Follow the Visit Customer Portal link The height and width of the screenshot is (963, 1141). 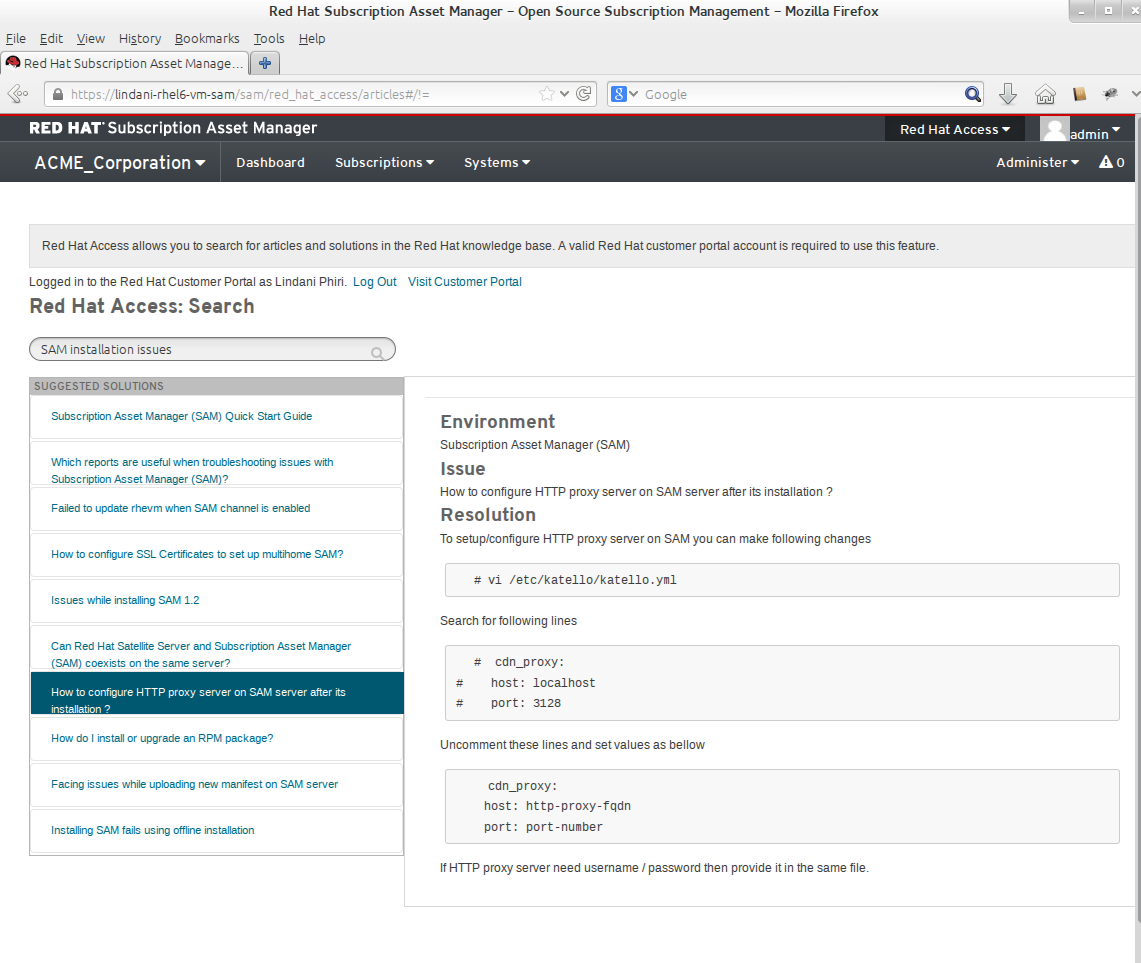[x=464, y=282]
